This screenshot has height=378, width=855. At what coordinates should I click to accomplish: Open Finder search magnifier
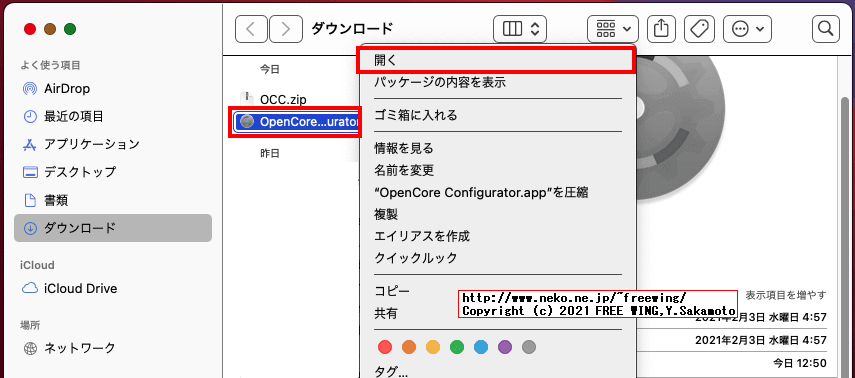point(826,29)
